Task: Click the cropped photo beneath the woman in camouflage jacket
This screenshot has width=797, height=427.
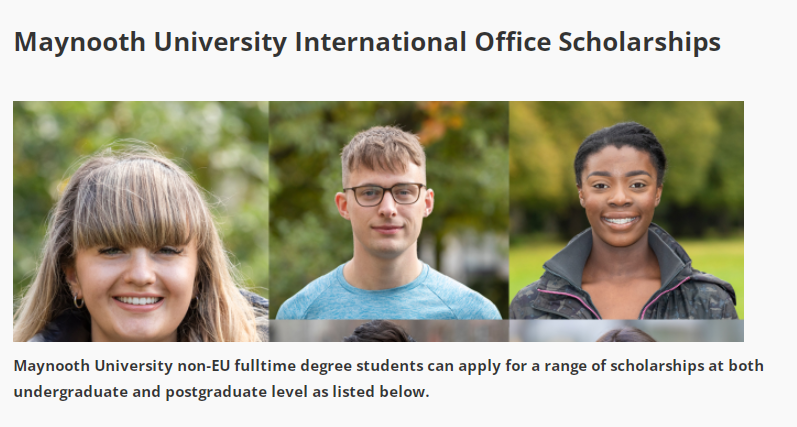Action: click(626, 331)
